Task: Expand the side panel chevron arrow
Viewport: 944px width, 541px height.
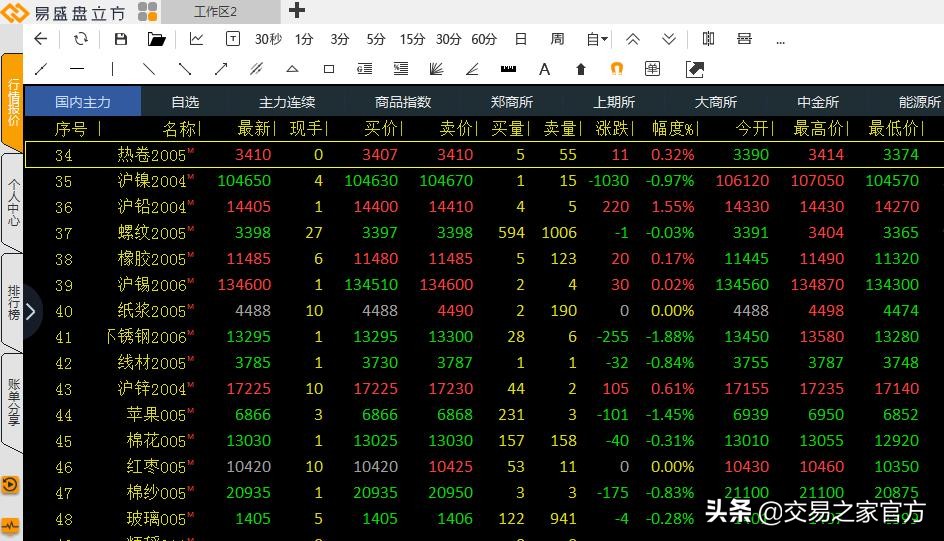Action: (31, 311)
